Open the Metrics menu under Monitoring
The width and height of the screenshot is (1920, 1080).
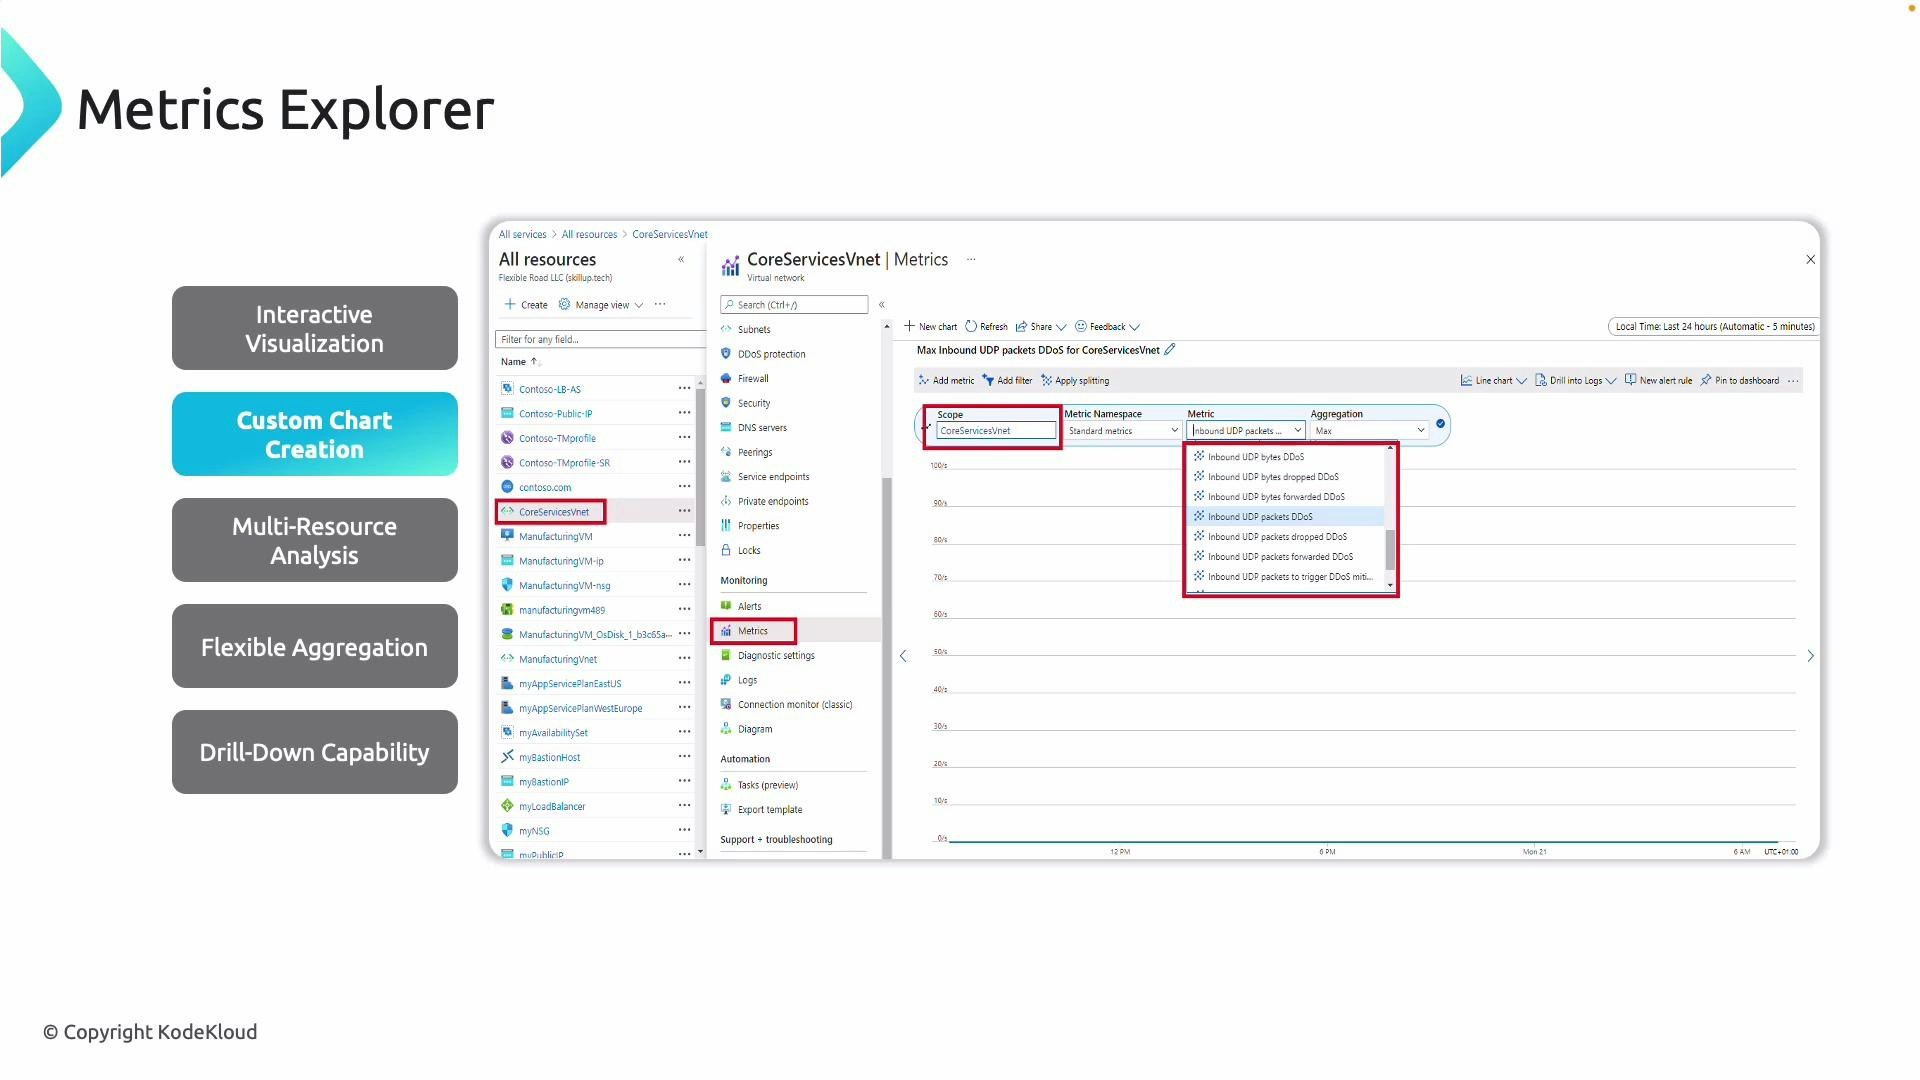click(753, 631)
